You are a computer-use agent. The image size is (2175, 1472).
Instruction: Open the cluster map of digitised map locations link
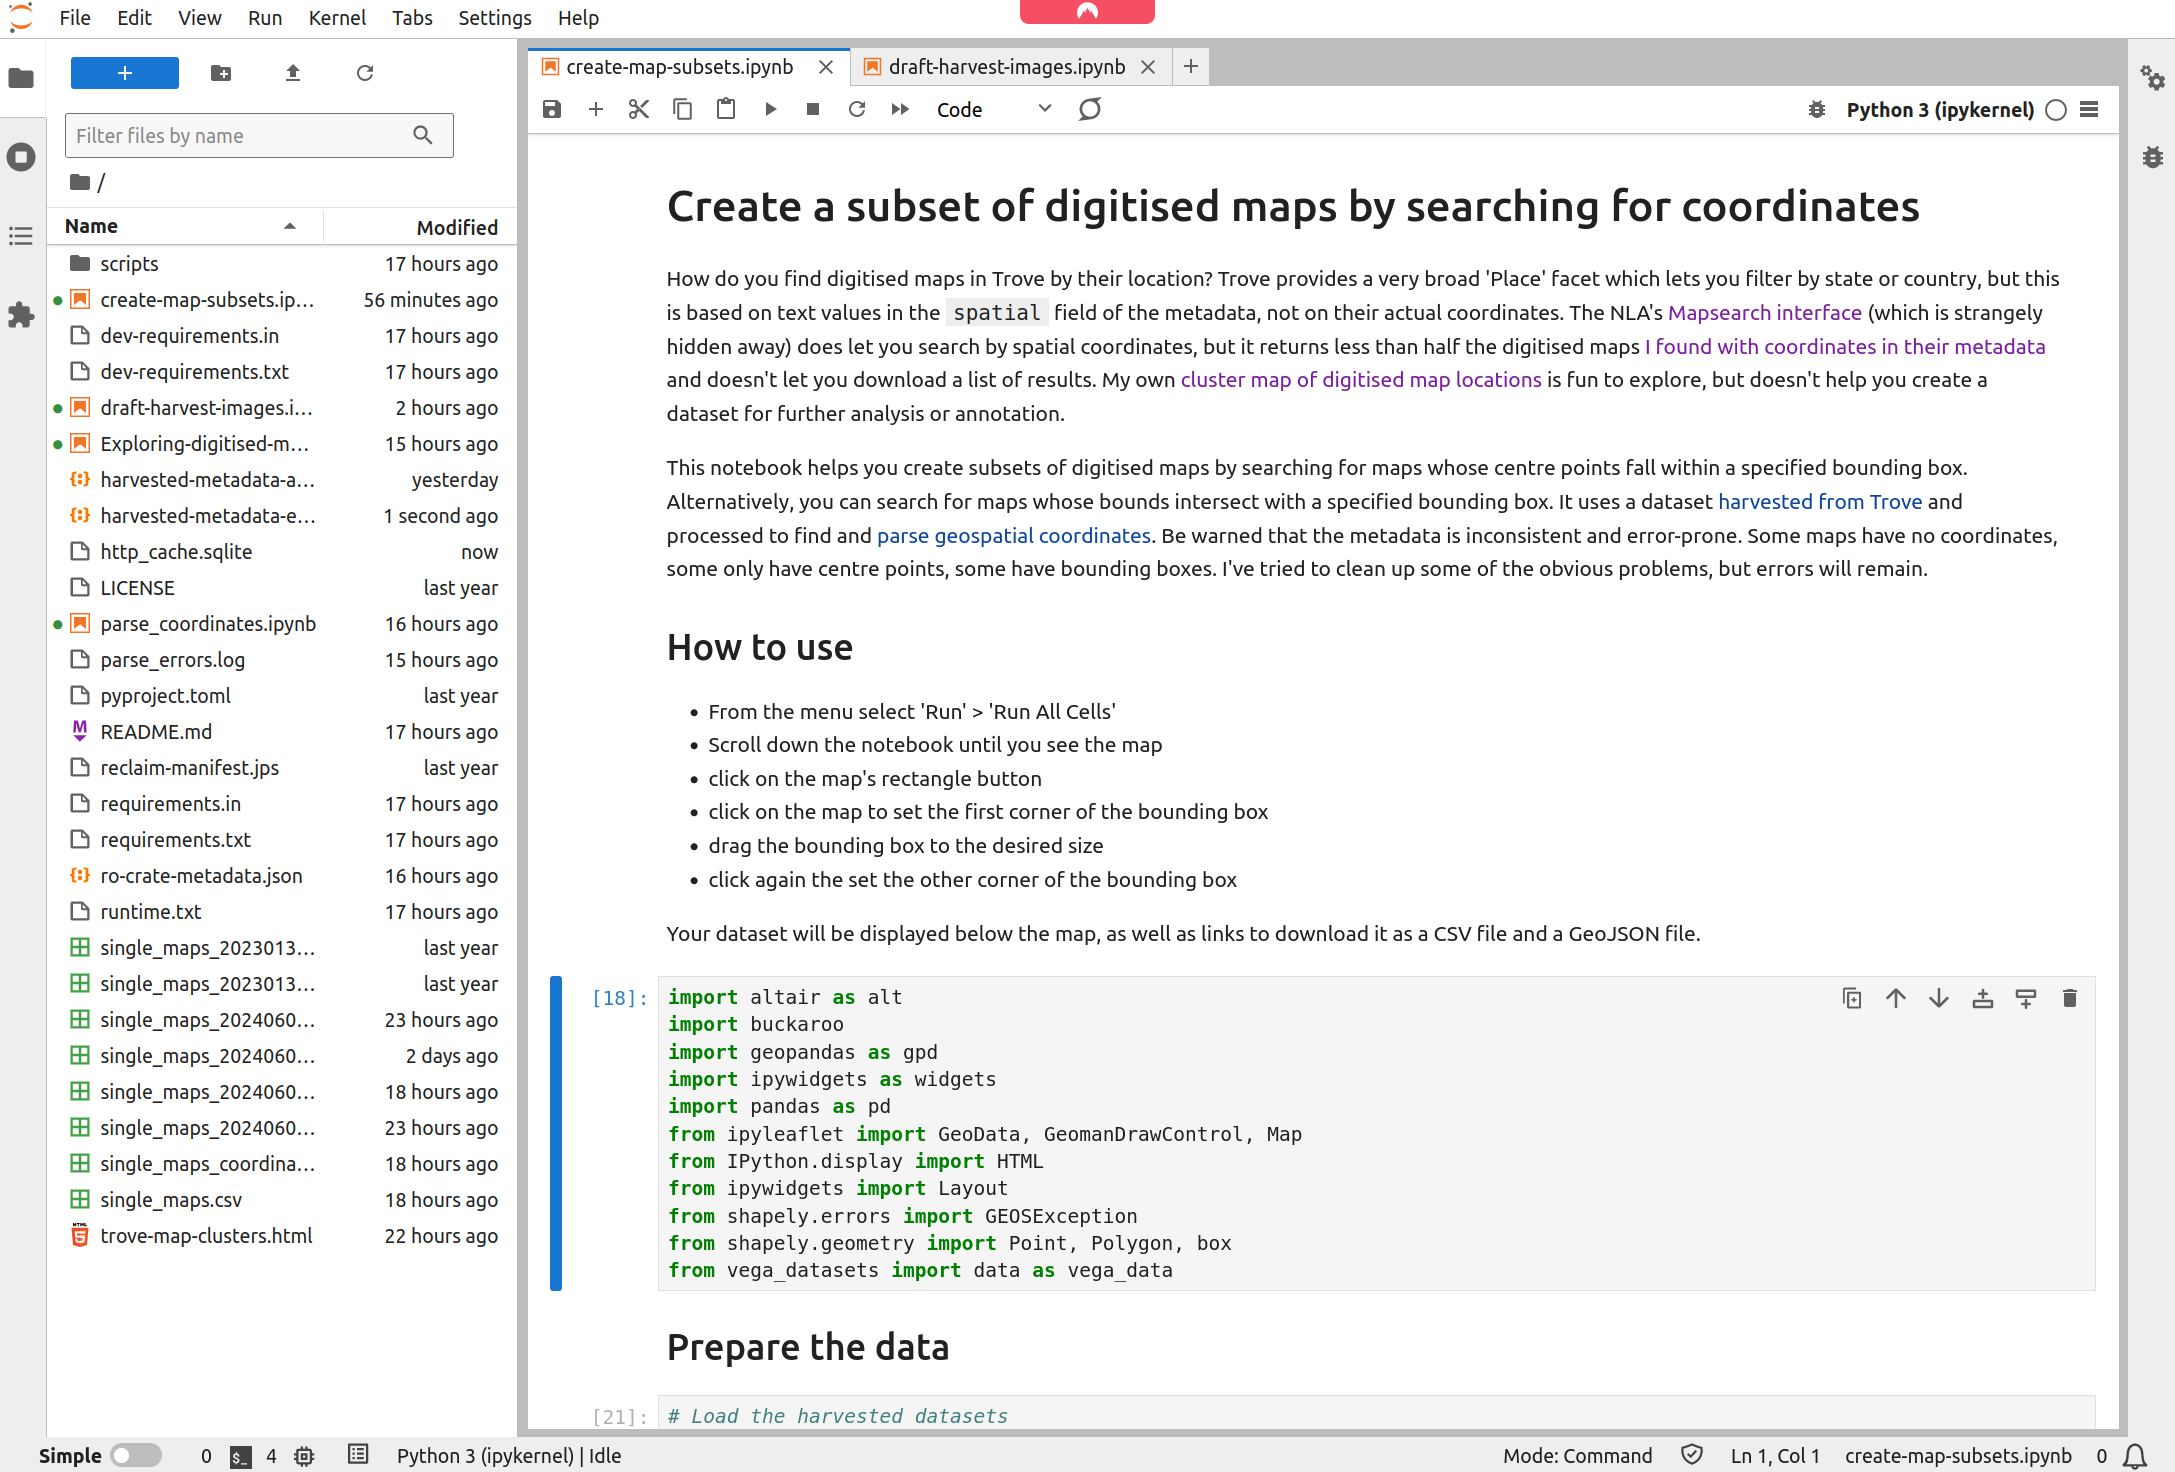pos(1361,380)
